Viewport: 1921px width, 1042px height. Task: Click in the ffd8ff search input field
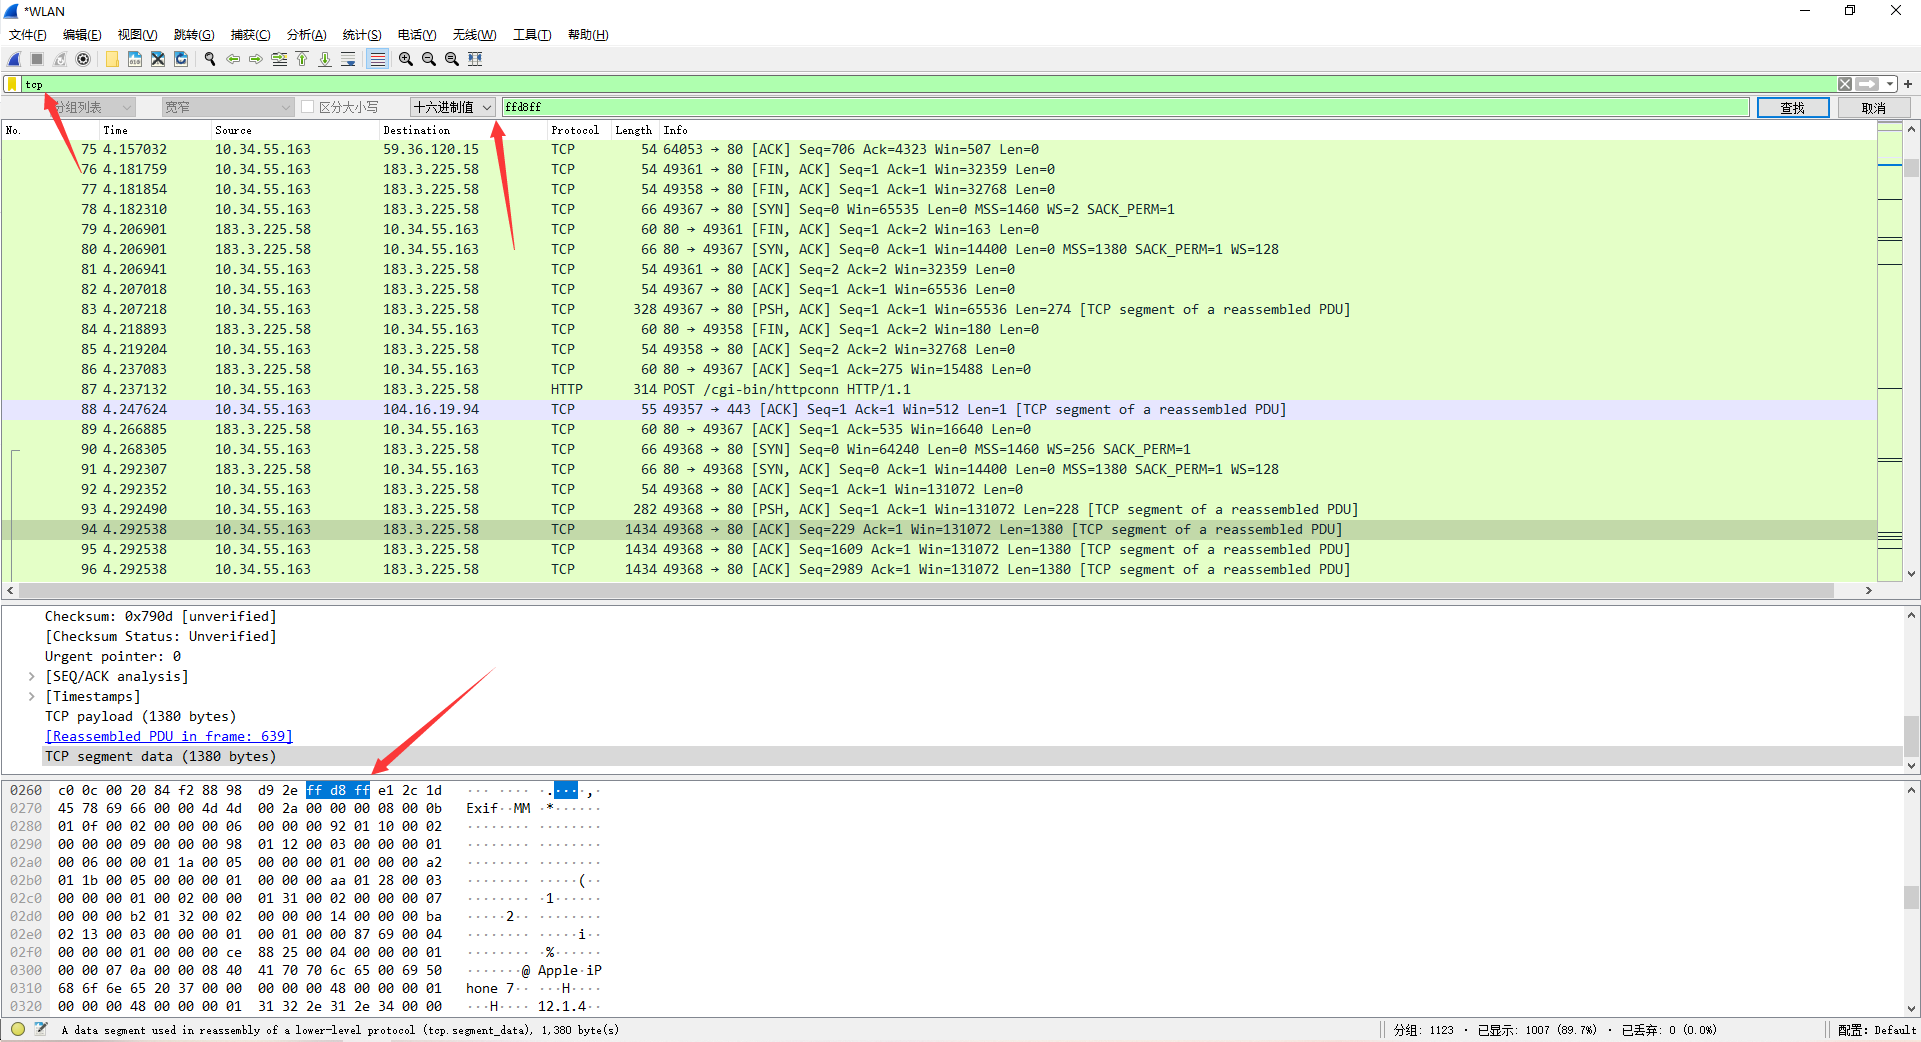1125,107
